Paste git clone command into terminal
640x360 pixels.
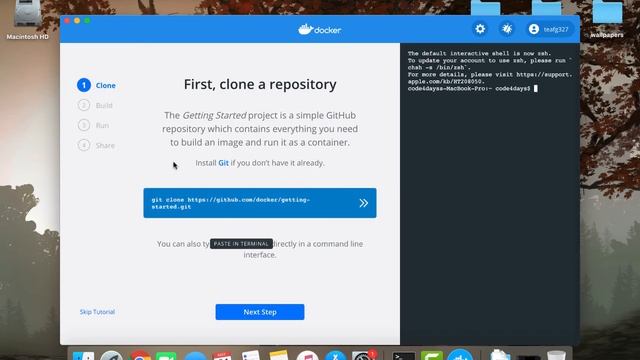364,203
